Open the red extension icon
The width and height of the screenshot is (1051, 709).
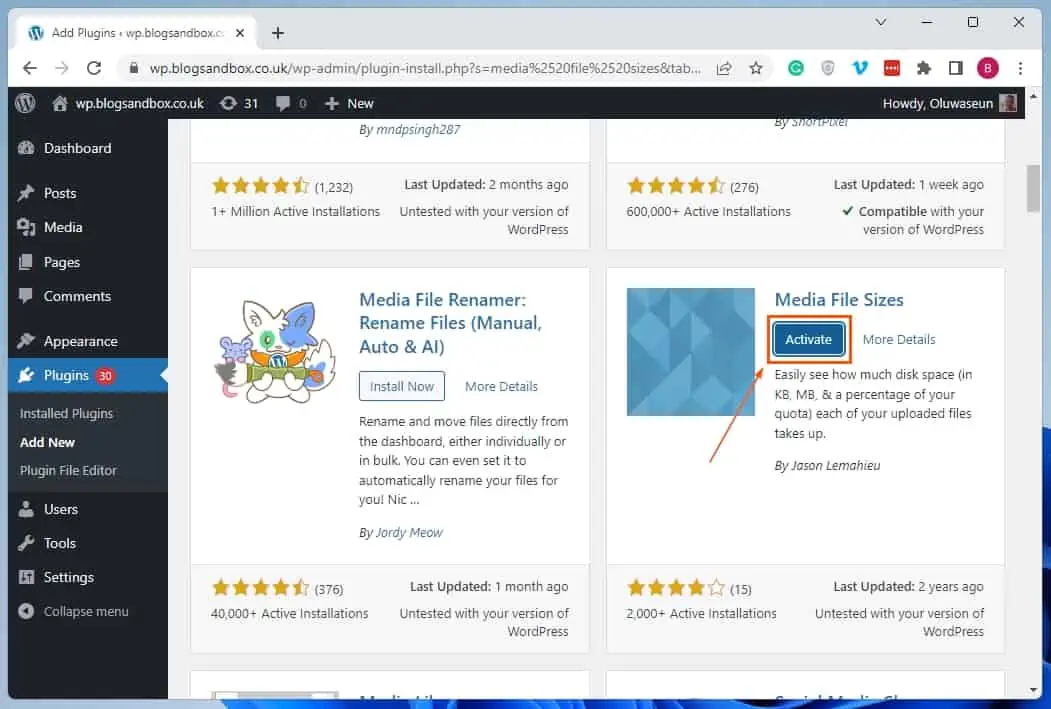[891, 68]
